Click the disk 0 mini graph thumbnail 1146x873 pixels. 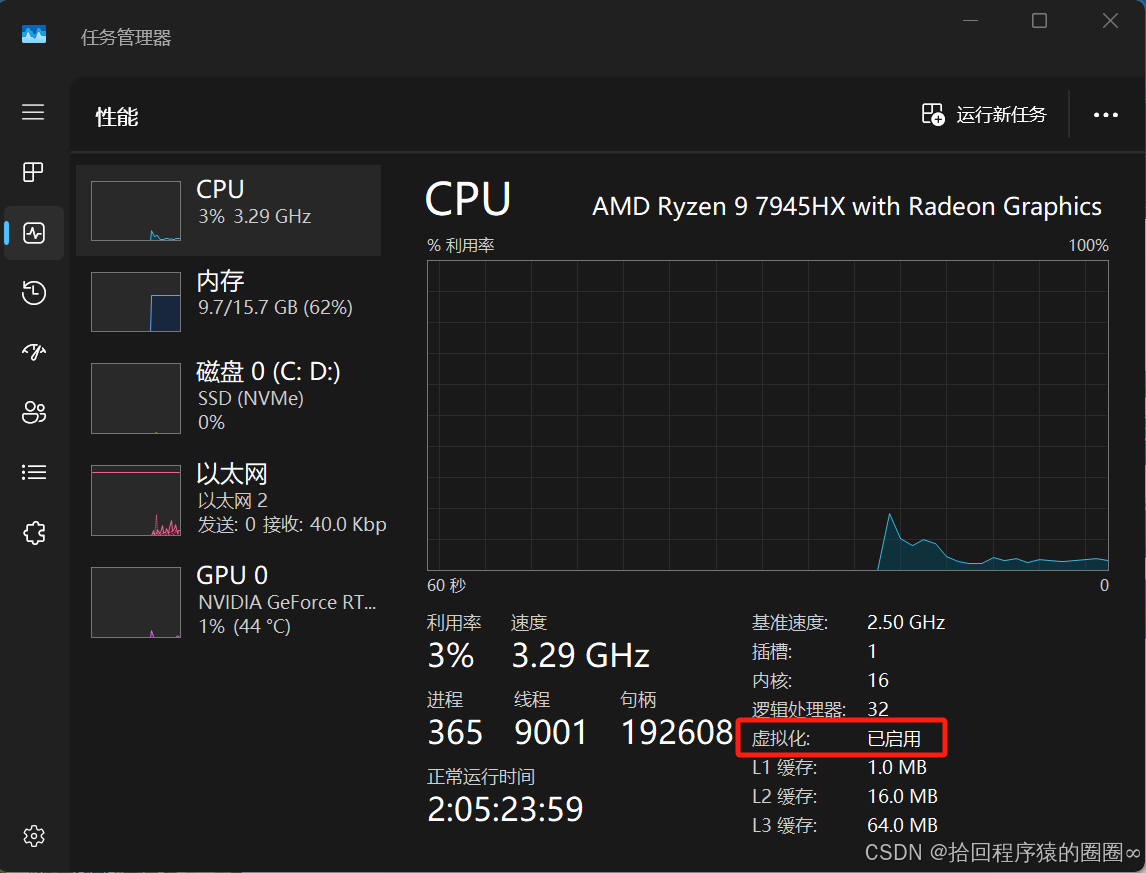136,398
